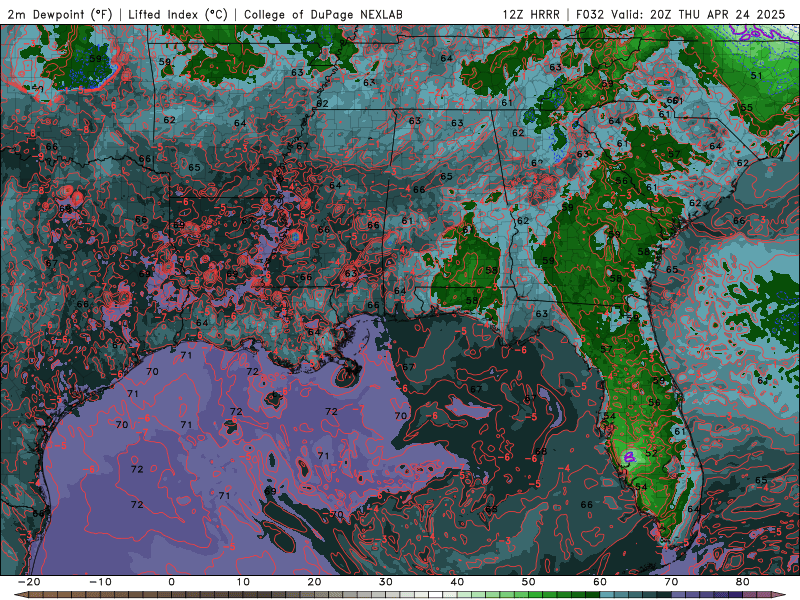Image resolution: width=800 pixels, height=600 pixels.
Task: Click the 50 label on the color scale
Action: [529, 582]
